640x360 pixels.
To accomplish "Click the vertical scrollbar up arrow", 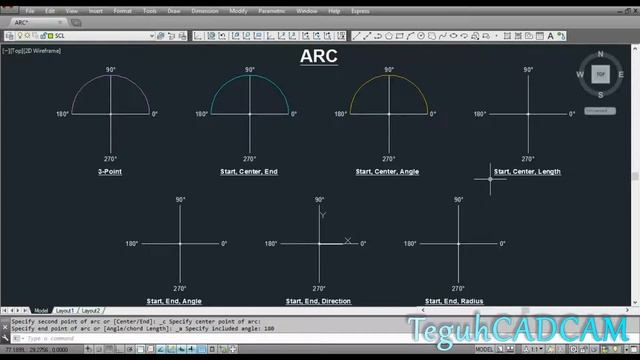I will 635,48.
